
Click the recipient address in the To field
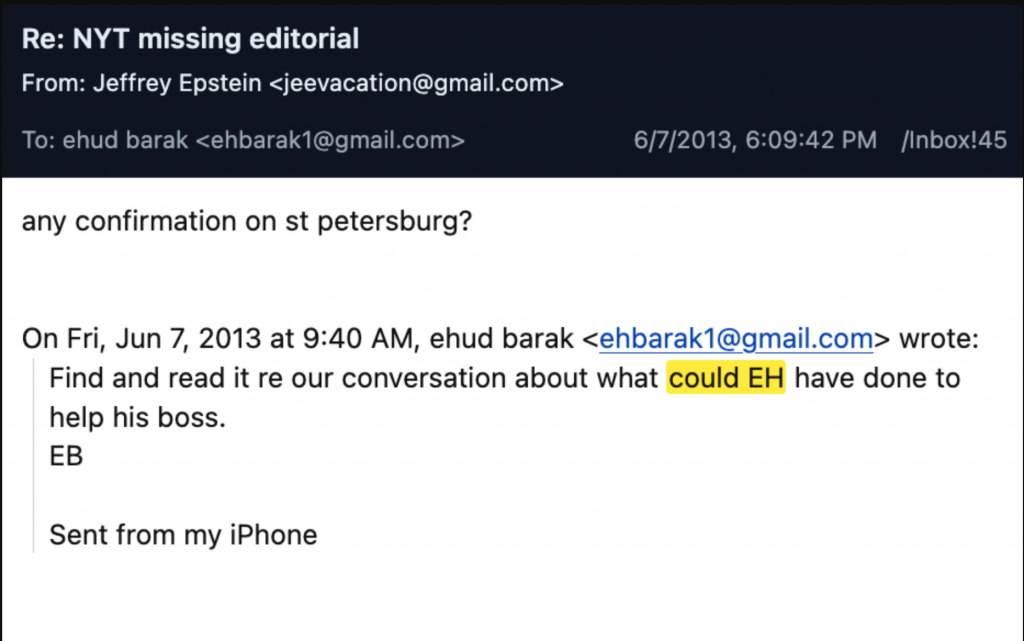point(330,140)
